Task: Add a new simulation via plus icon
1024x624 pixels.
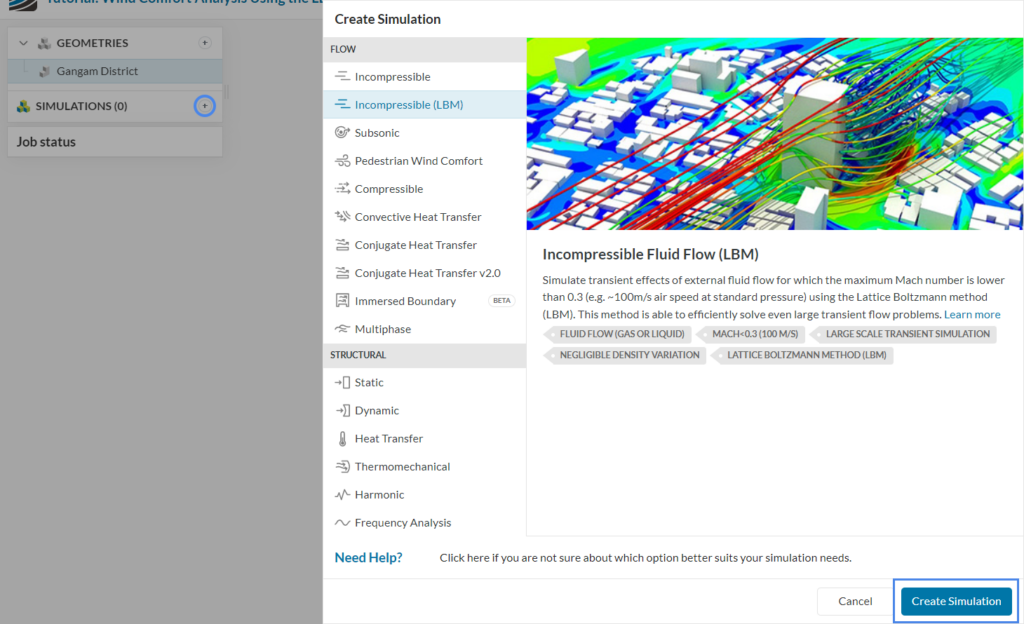Action: pos(204,105)
